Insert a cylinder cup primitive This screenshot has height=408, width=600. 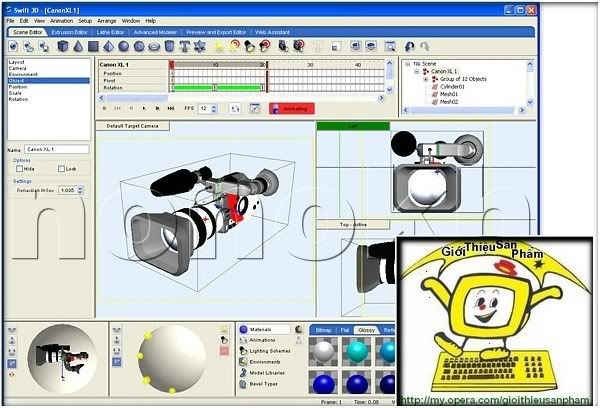(x=169, y=46)
